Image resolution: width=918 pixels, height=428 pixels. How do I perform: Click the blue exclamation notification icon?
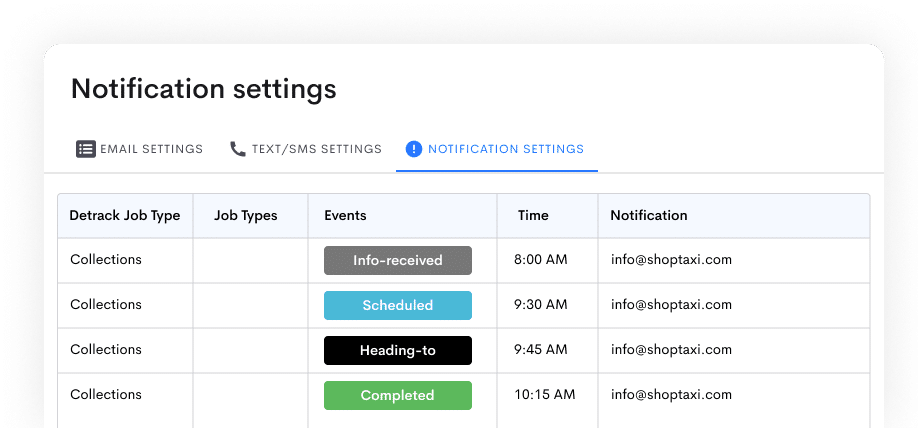[413, 149]
